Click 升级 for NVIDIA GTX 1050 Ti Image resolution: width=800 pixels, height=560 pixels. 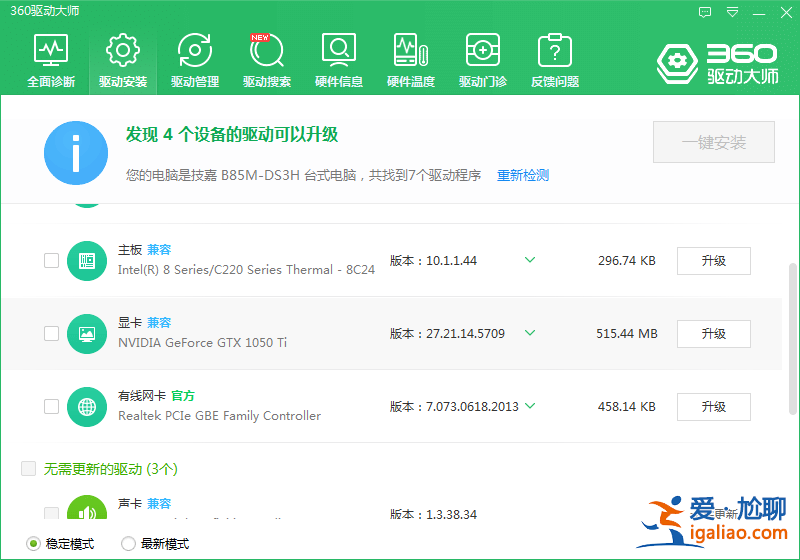click(x=713, y=334)
